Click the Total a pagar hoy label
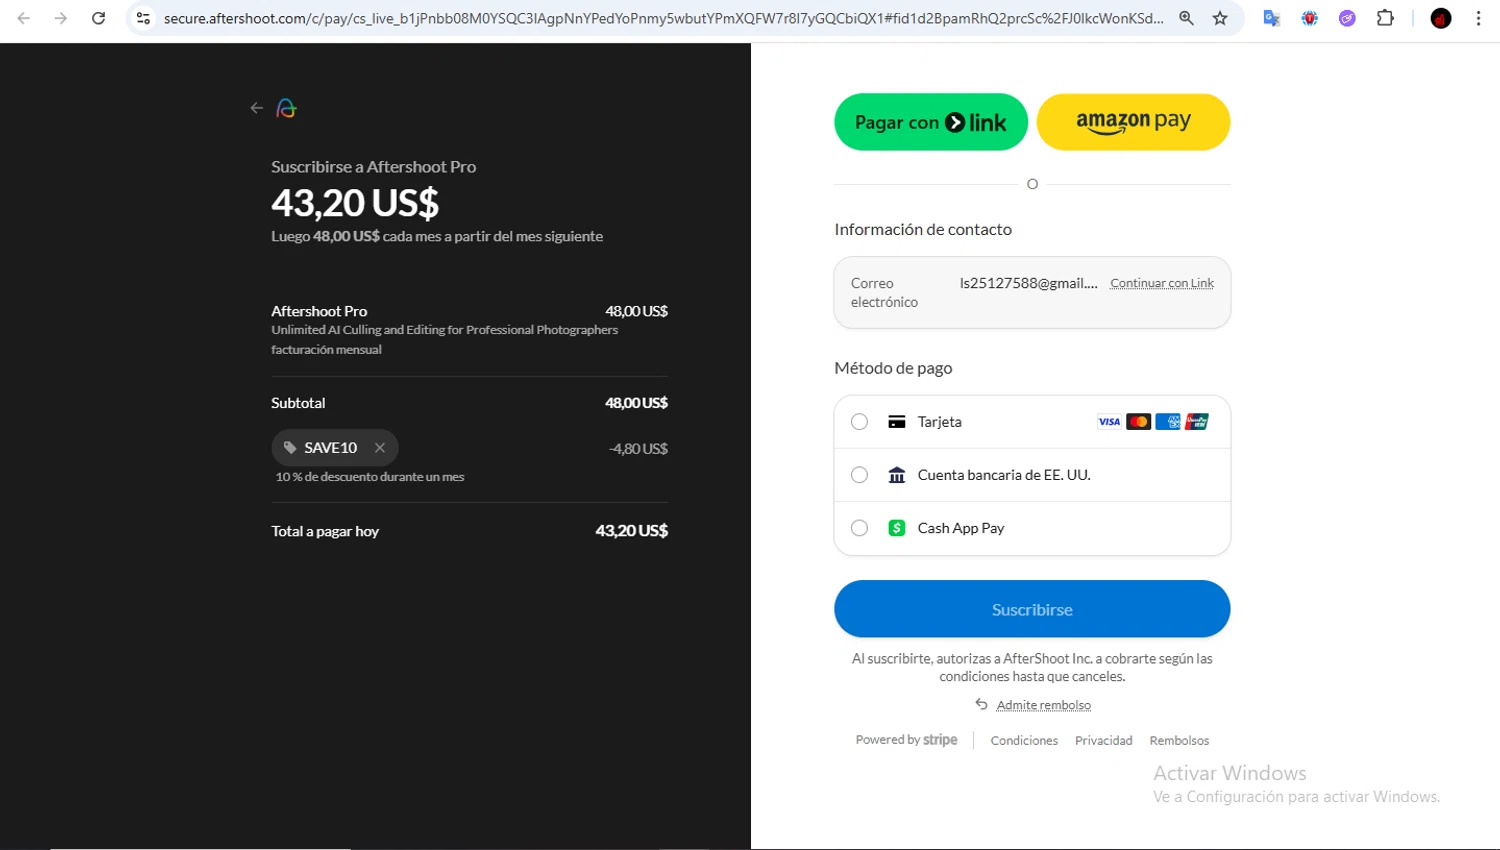Image resolution: width=1500 pixels, height=850 pixels. [x=325, y=531]
